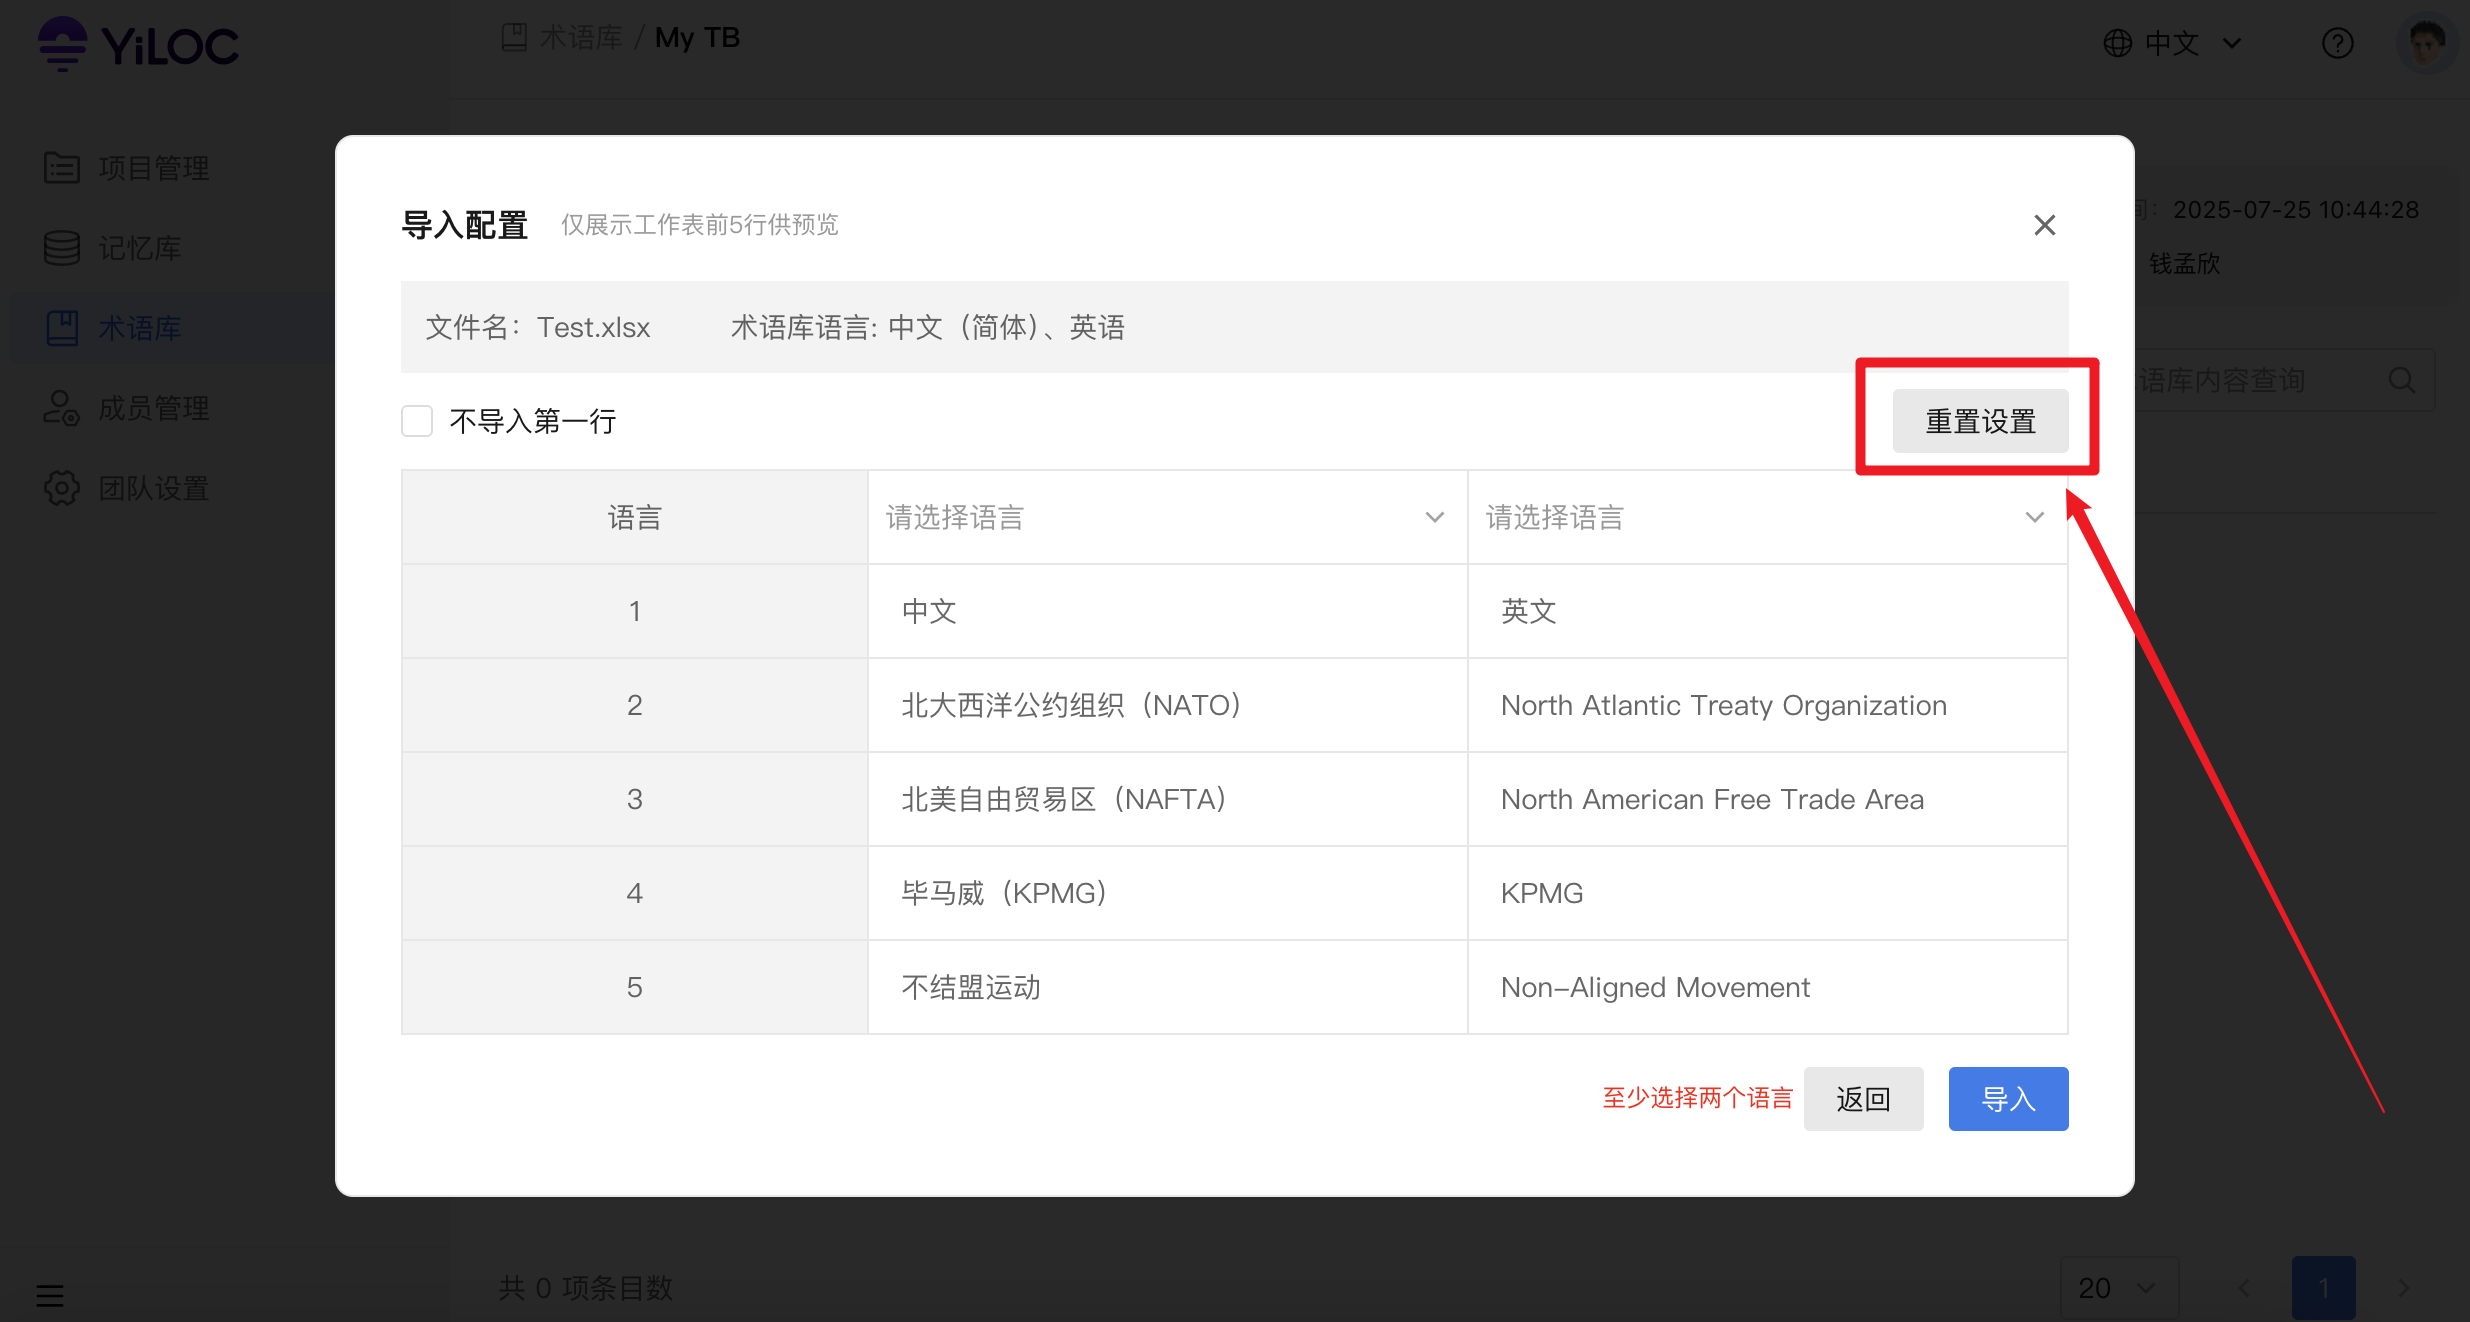This screenshot has height=1322, width=2470.
Task: Select cell North Atlantic Treaty Organization
Action: [x=1767, y=705]
